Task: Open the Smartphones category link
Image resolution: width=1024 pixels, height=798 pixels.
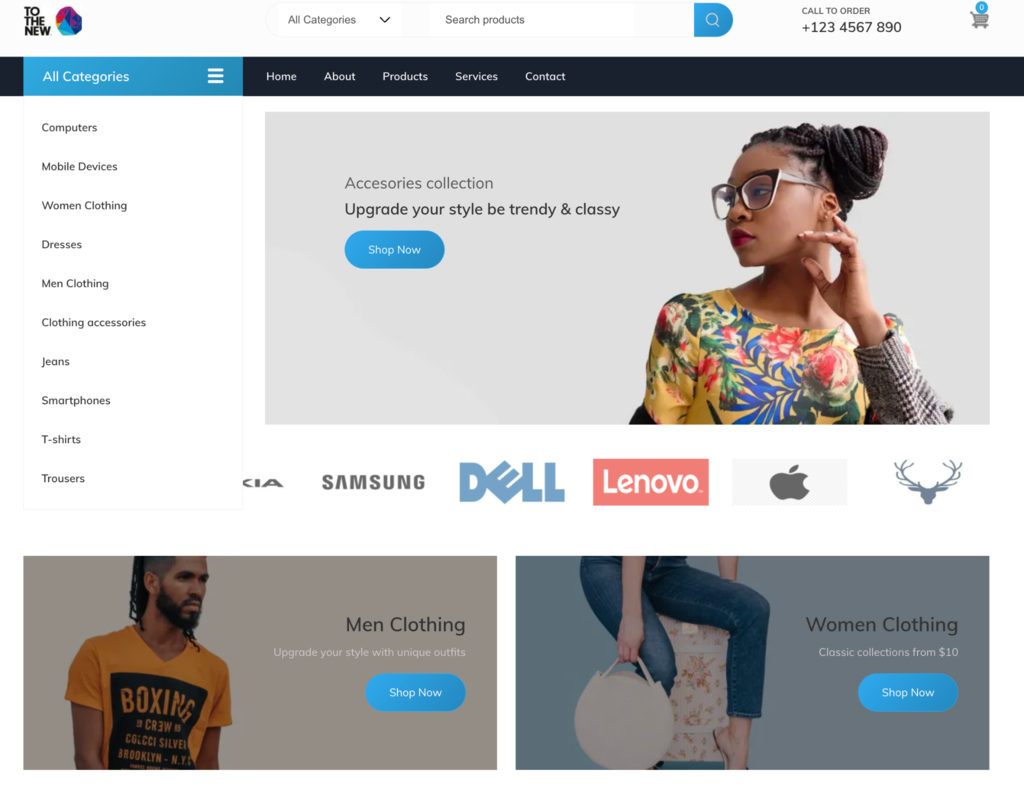Action: pyautogui.click(x=76, y=400)
